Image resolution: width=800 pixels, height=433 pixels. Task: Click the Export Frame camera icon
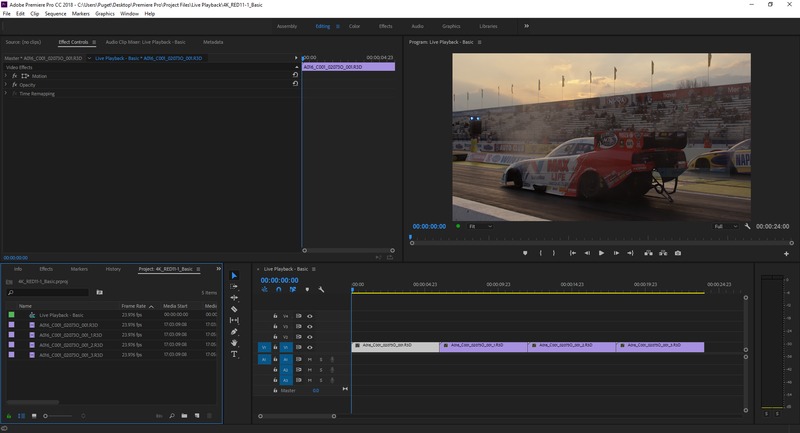pyautogui.click(x=678, y=253)
